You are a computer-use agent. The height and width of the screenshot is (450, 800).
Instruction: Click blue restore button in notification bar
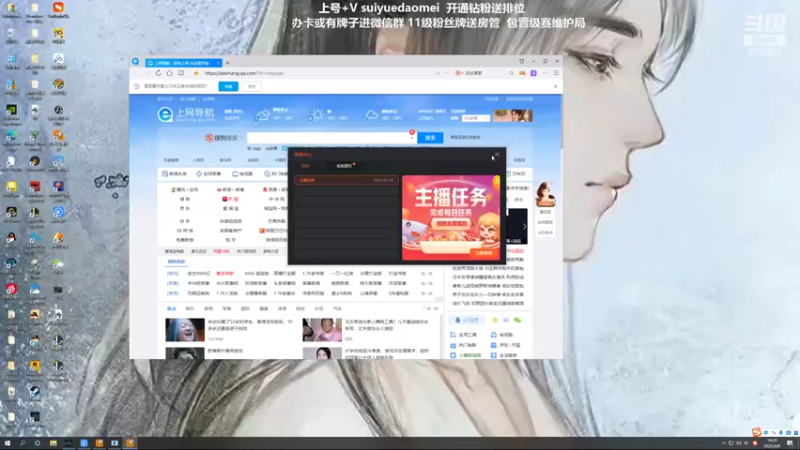228,86
